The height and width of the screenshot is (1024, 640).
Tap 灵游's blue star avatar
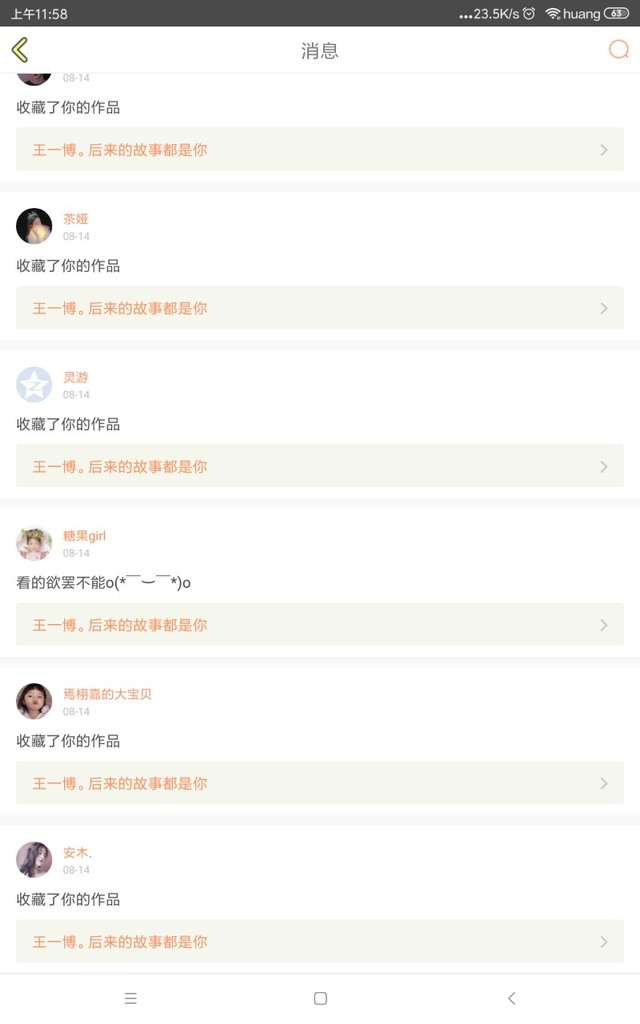point(34,385)
